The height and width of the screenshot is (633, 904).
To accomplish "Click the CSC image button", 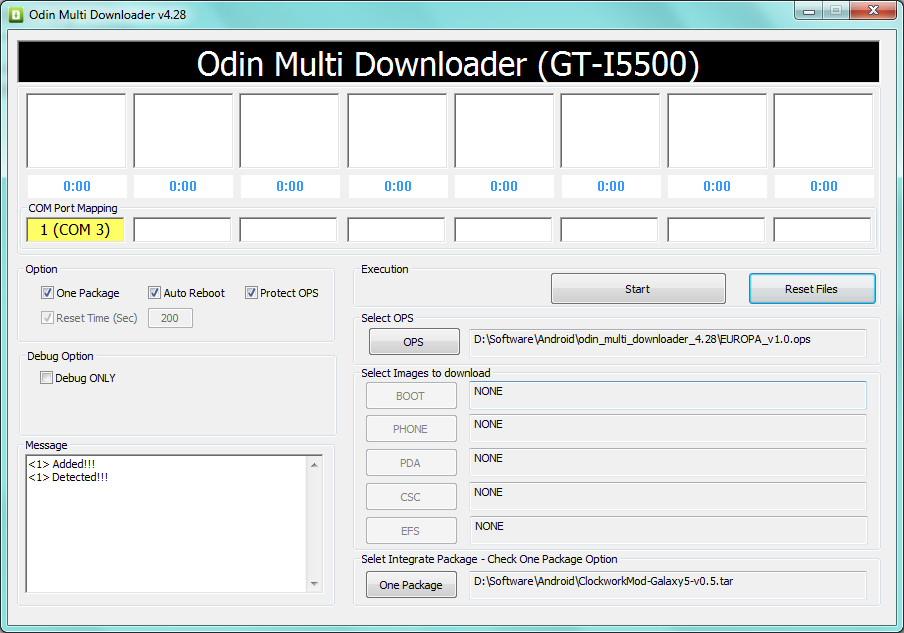I will coord(410,497).
